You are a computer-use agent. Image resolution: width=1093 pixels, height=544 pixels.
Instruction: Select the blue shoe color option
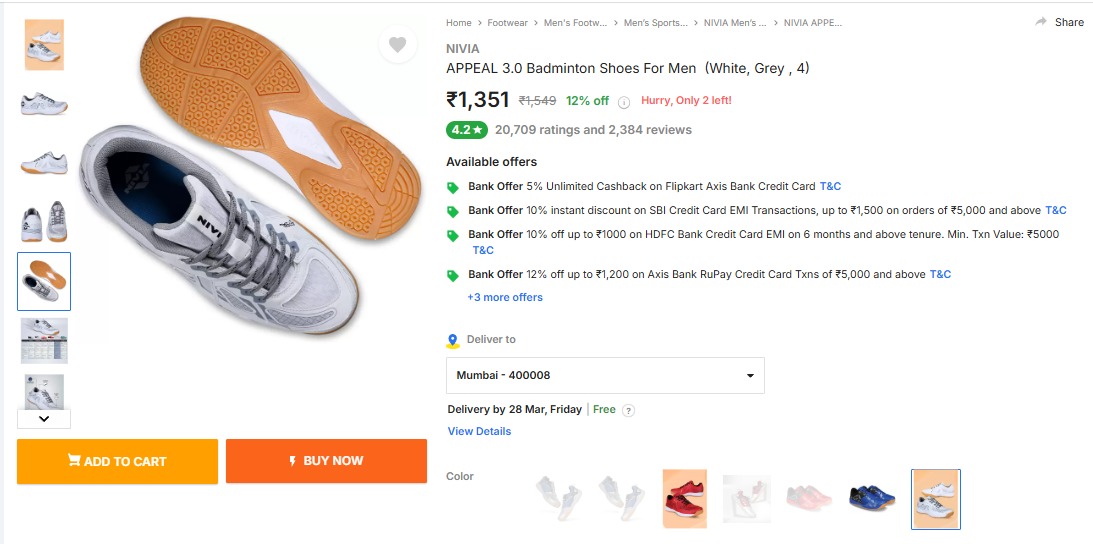[872, 498]
